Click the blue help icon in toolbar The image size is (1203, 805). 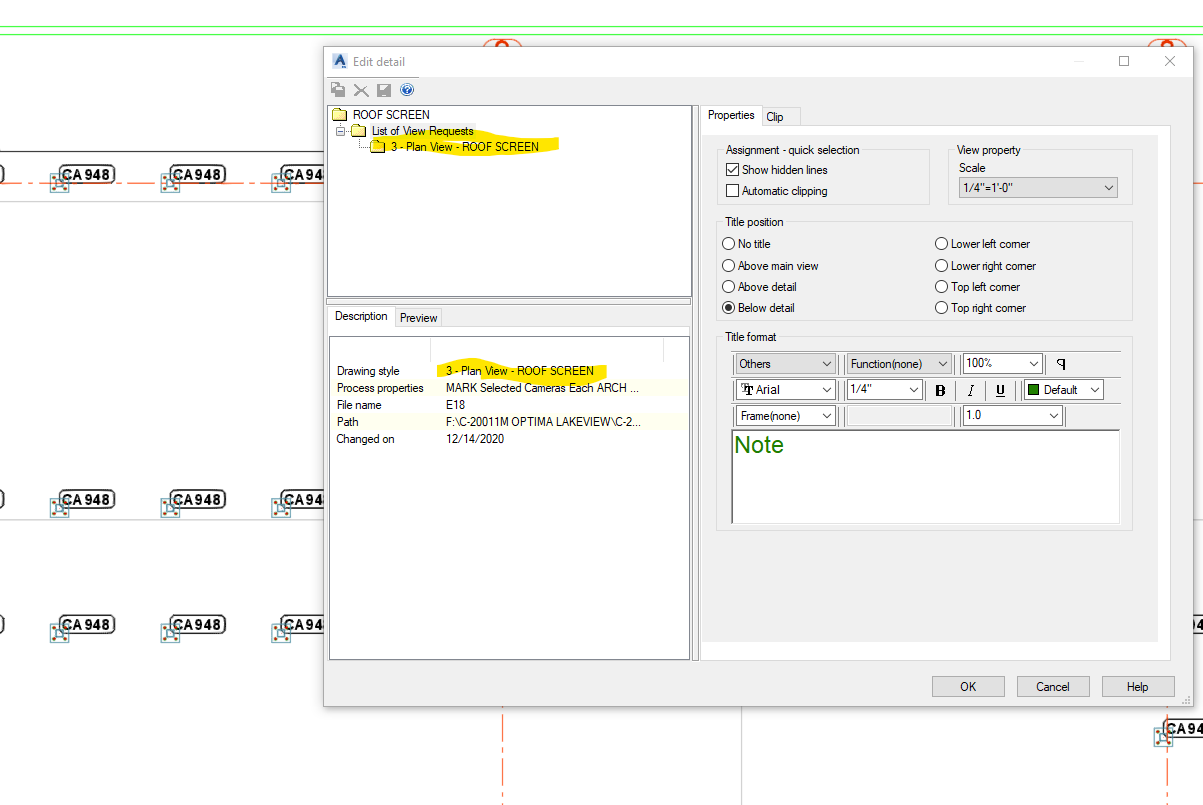pos(407,89)
